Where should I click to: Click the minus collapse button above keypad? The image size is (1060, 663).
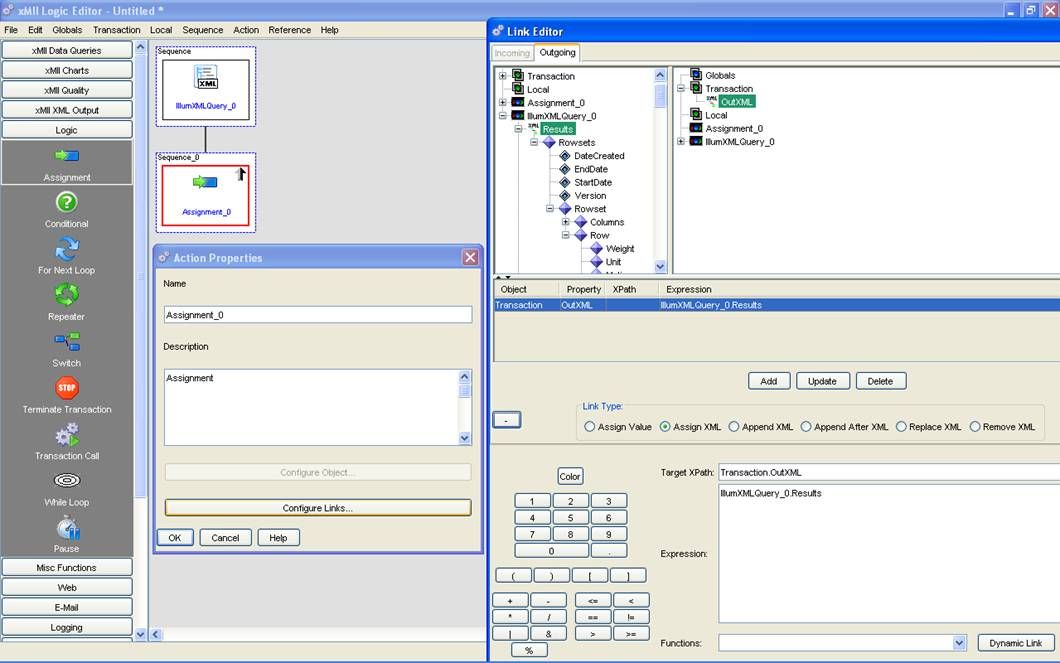506,420
